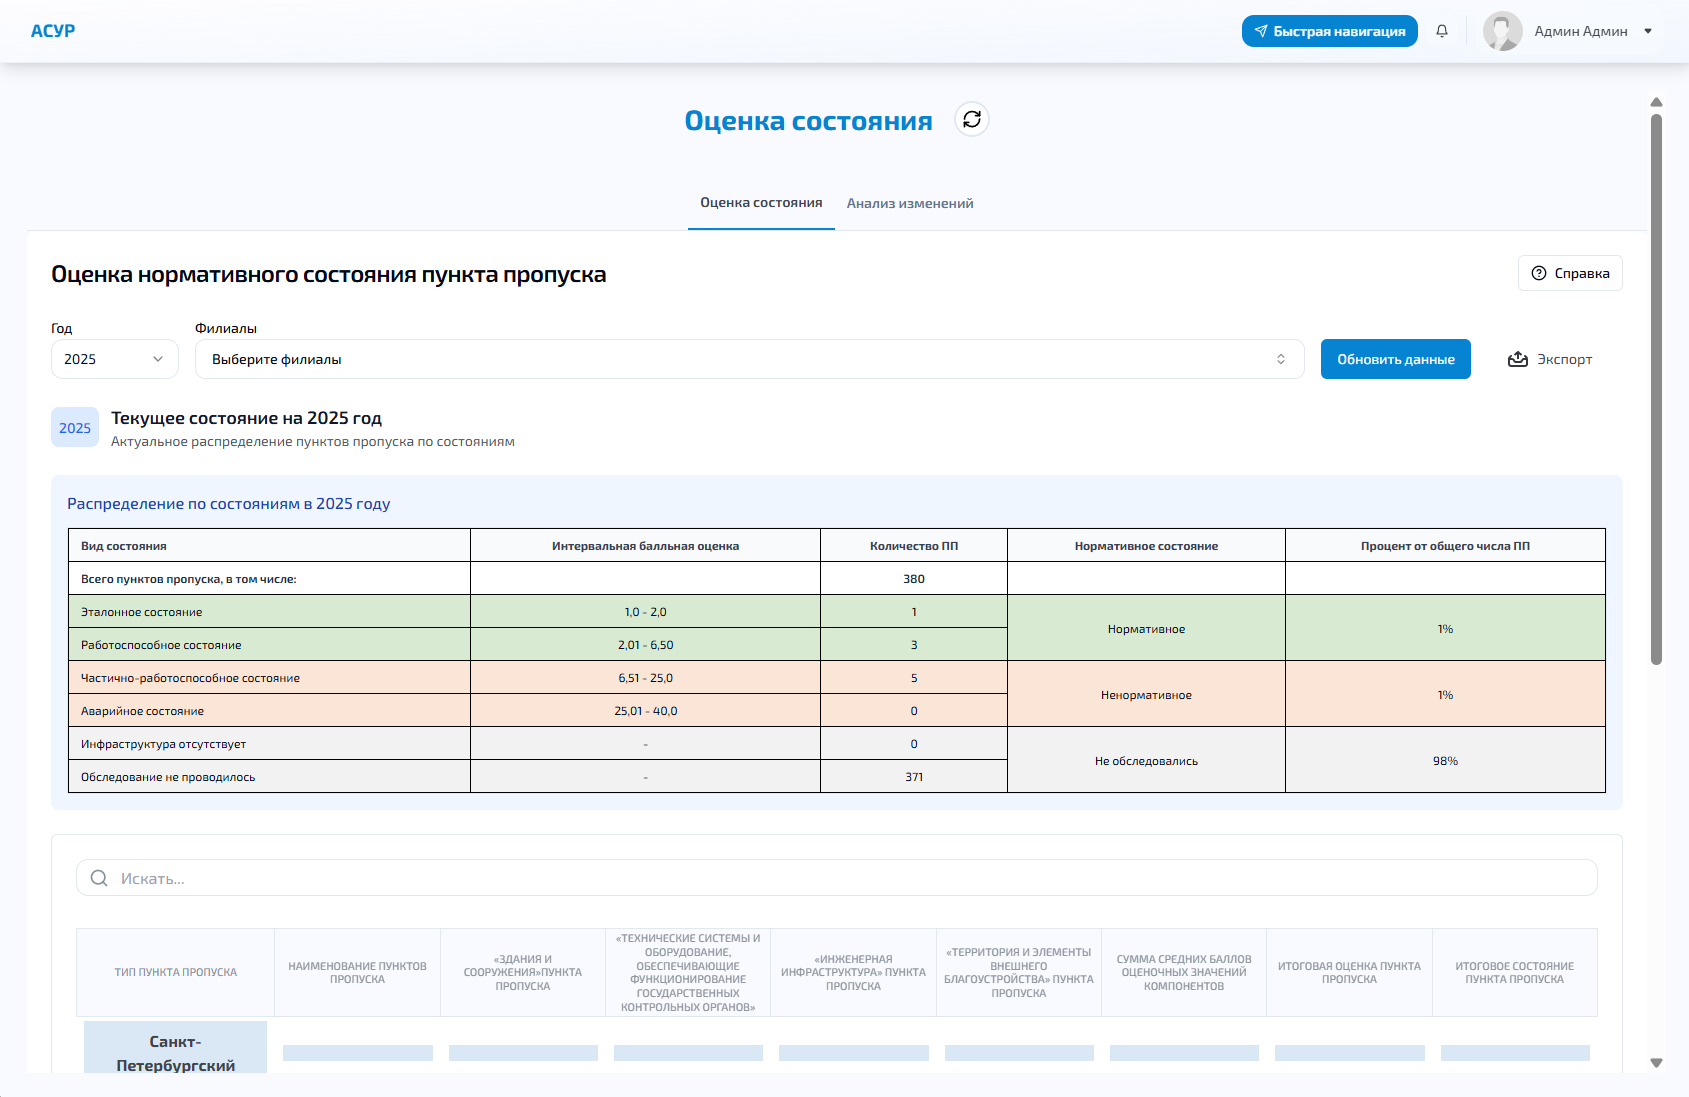The image size is (1689, 1097).
Task: Switch to the Анализ изменений tab
Action: (909, 203)
